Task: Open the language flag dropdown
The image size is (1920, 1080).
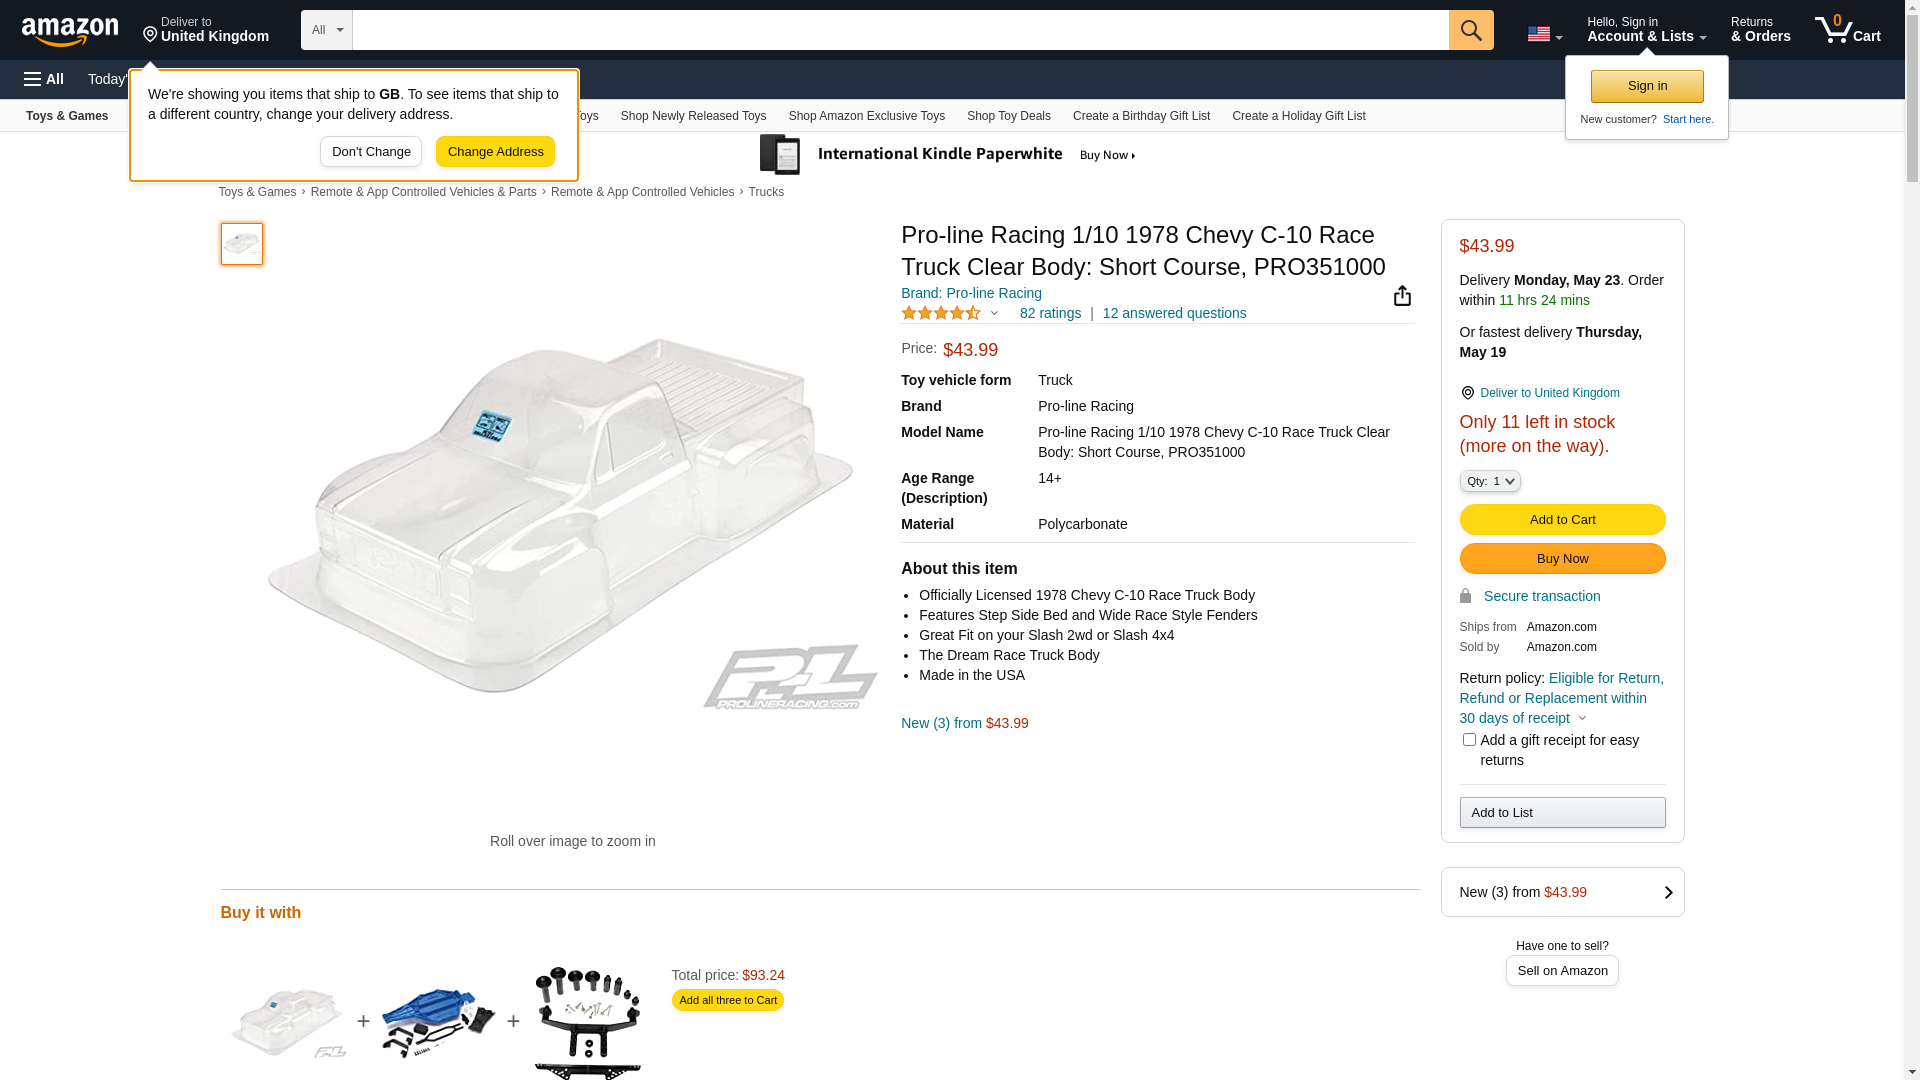Action: [1544, 34]
